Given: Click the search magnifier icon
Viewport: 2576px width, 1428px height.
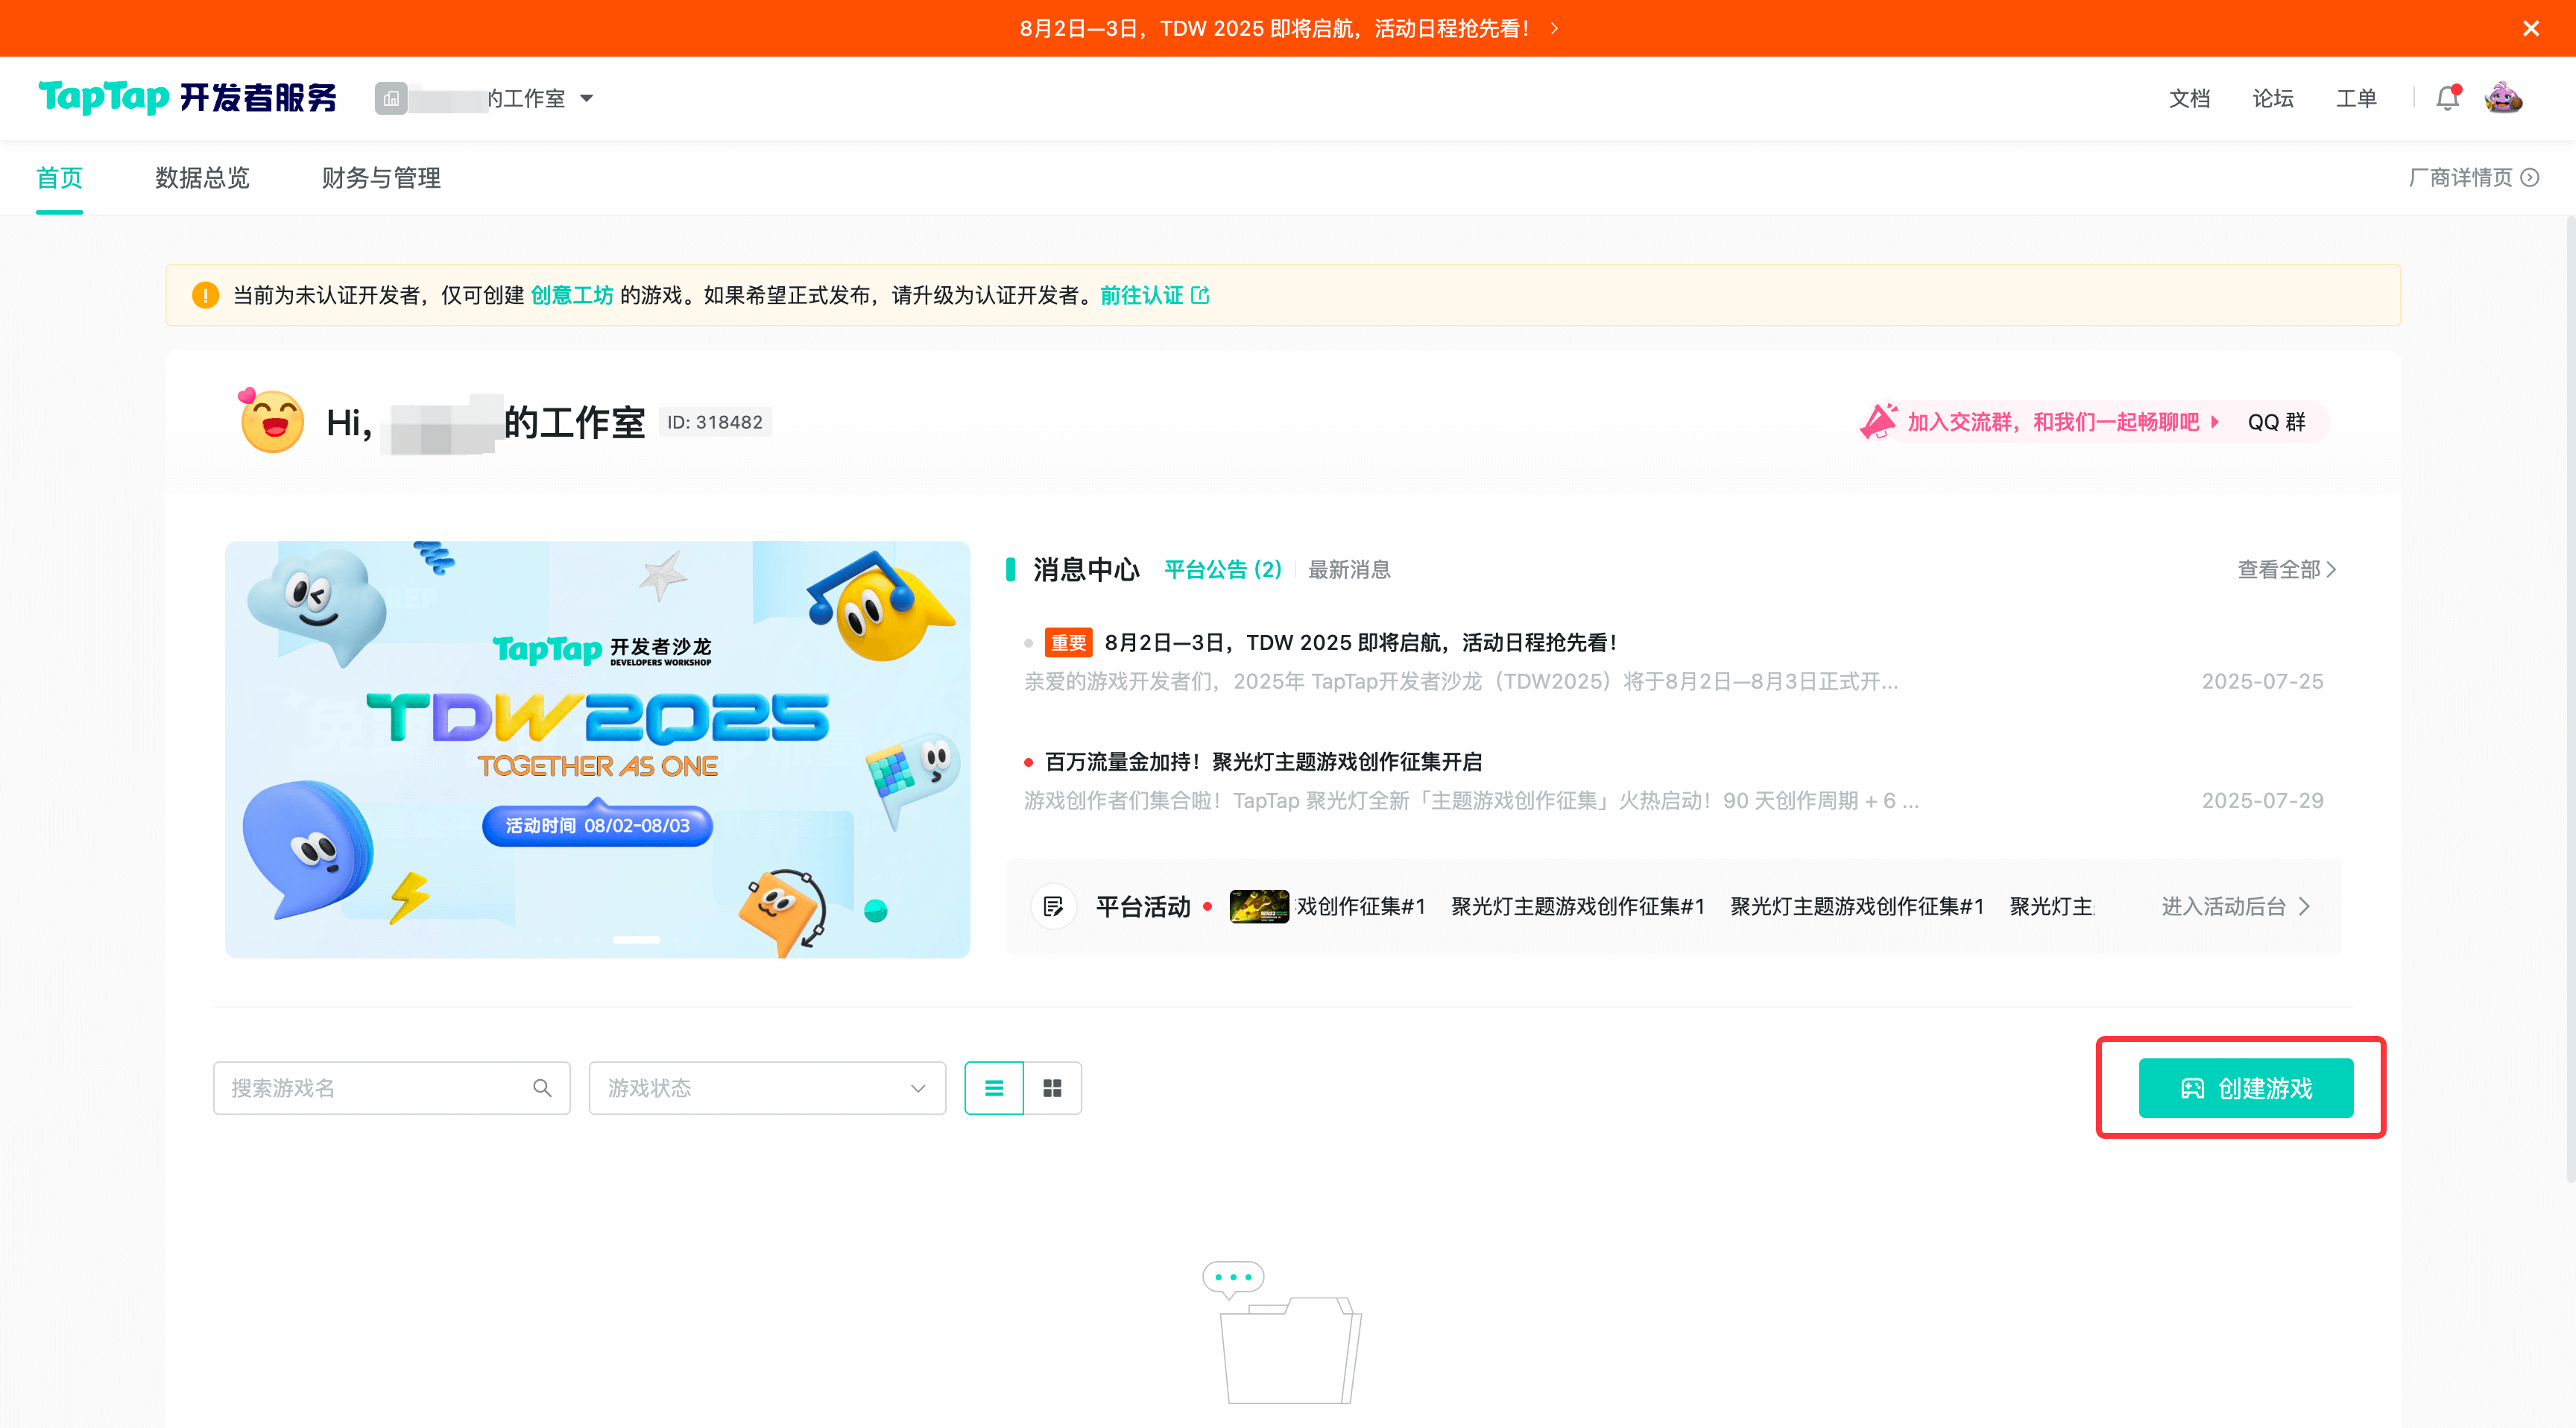Looking at the screenshot, I should tap(542, 1088).
